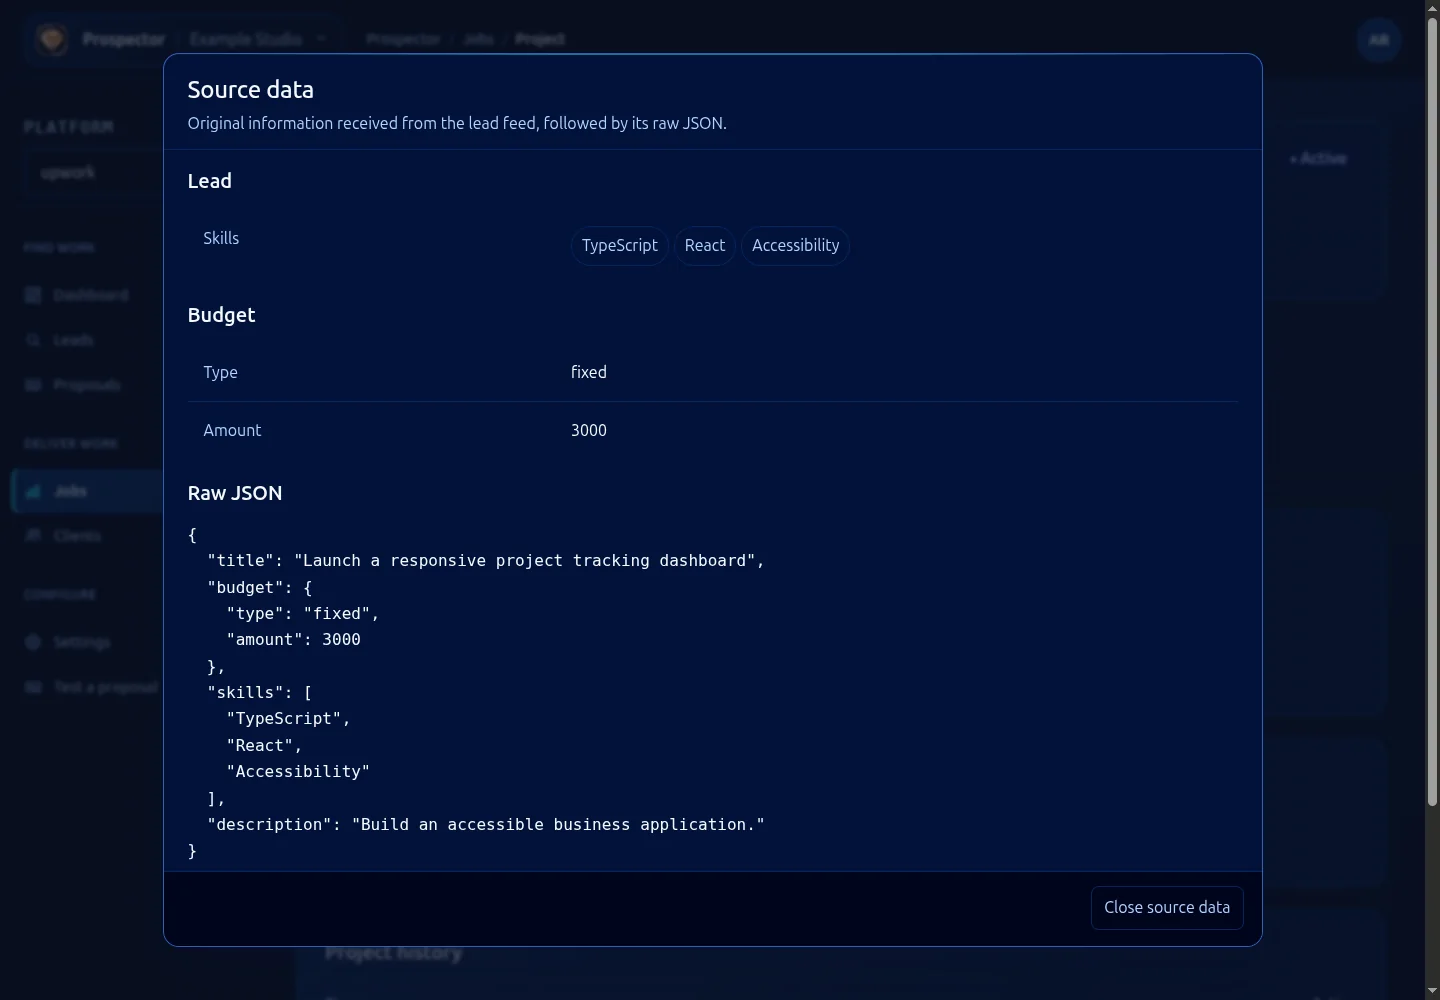Click the Close source data button

pos(1167,908)
